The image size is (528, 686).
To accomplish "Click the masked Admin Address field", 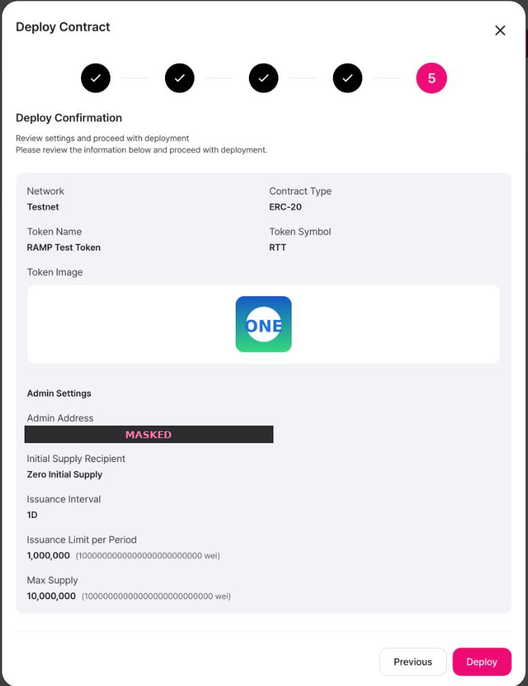I will point(149,434).
